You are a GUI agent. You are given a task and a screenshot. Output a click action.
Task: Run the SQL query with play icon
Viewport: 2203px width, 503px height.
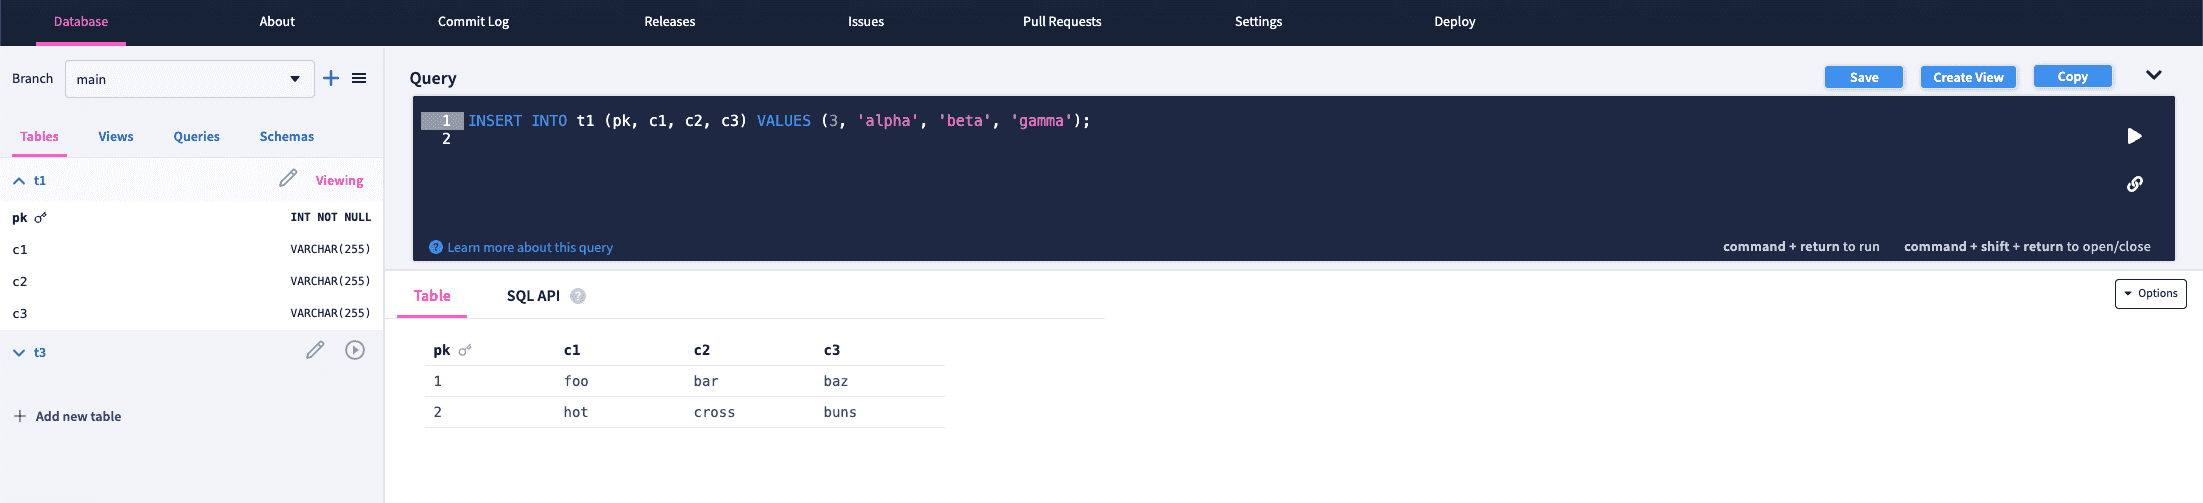click(x=2134, y=136)
